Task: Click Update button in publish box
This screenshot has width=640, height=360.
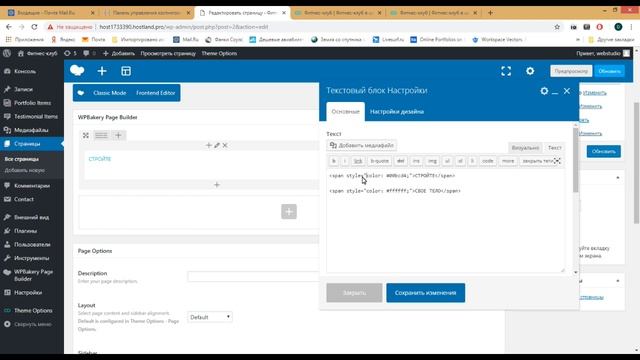Action: pyautogui.click(x=603, y=151)
